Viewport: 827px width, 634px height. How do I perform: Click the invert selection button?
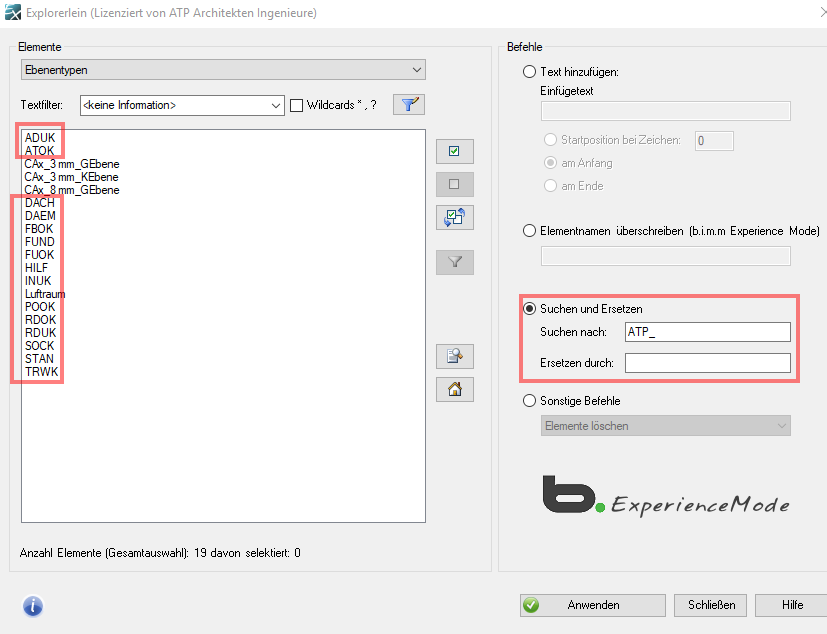(x=454, y=217)
